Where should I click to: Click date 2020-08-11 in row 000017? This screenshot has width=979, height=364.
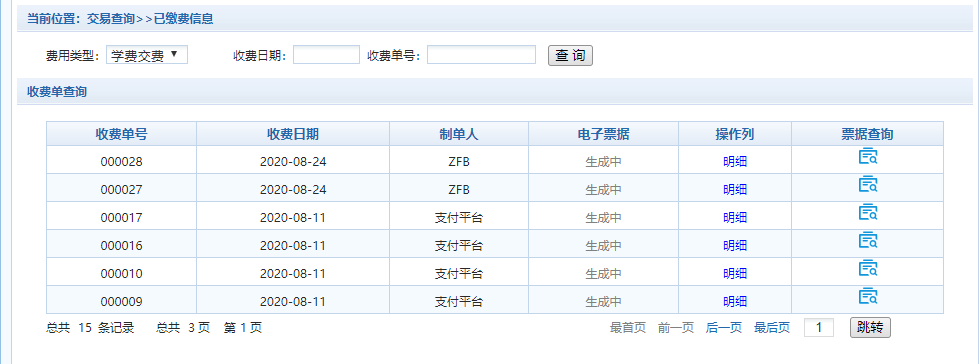click(293, 218)
